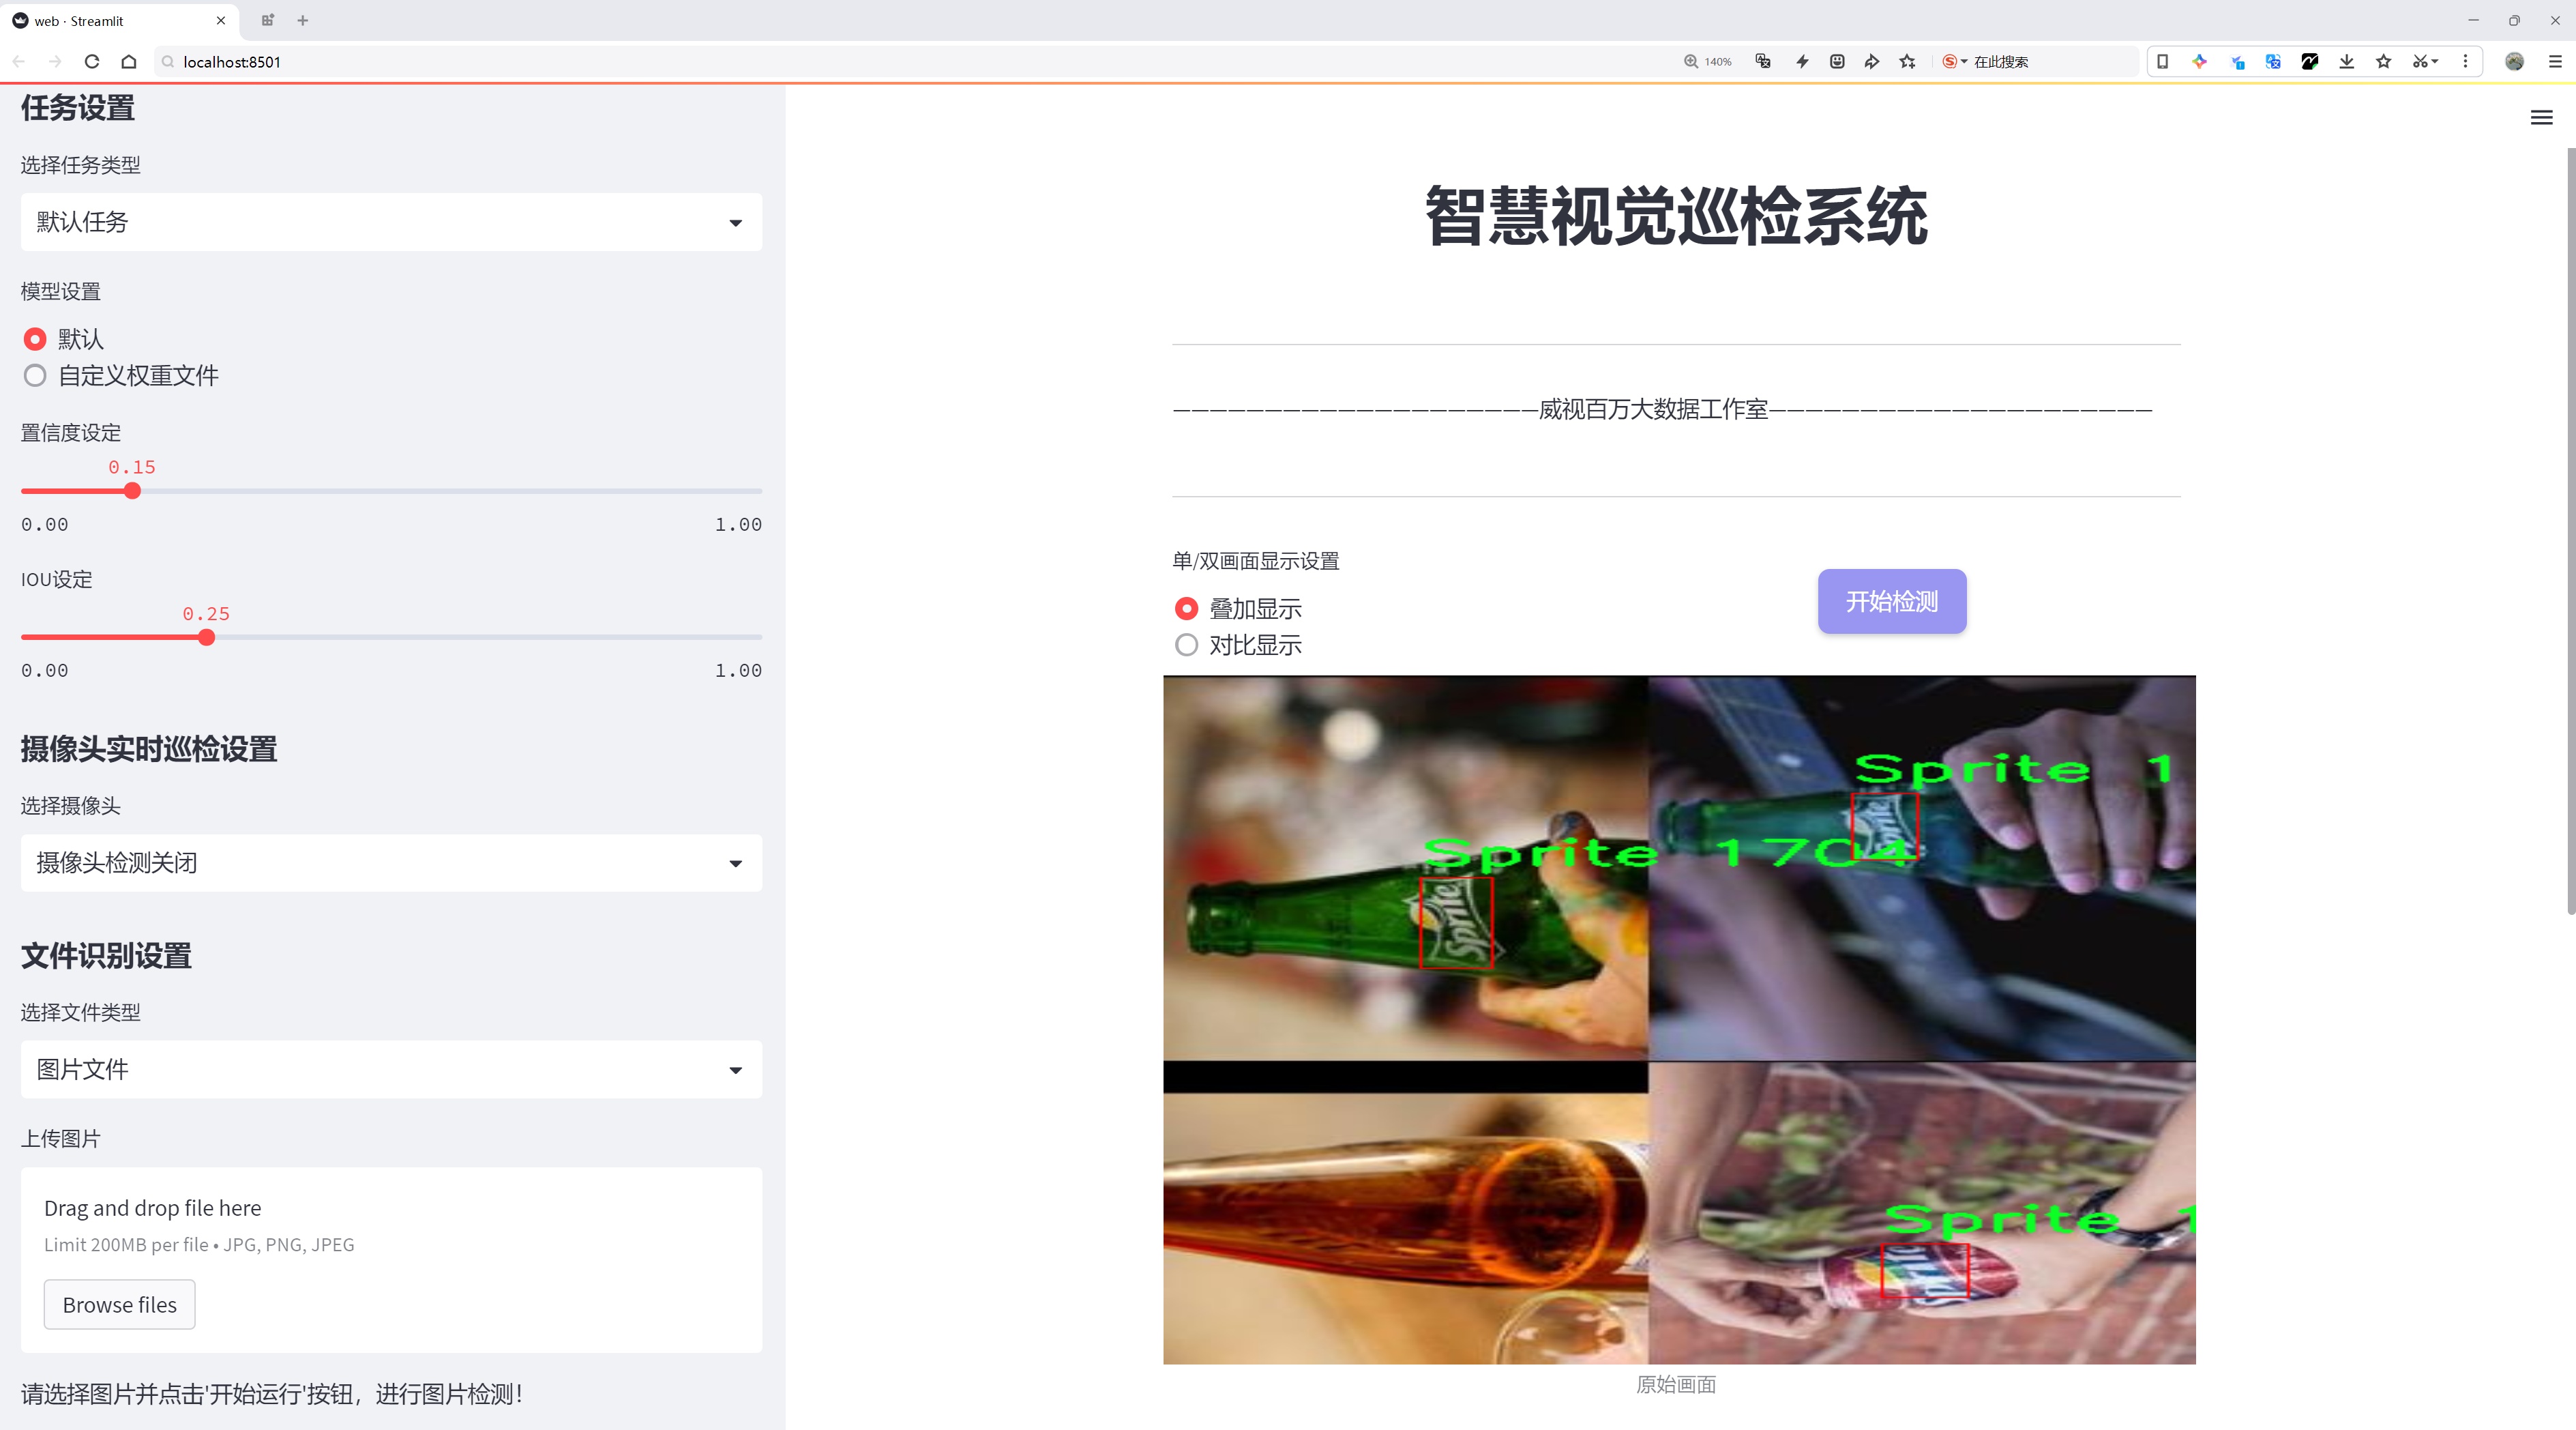The width and height of the screenshot is (2576, 1430).
Task: Open the colorful AI assistant extension
Action: click(x=2199, y=61)
